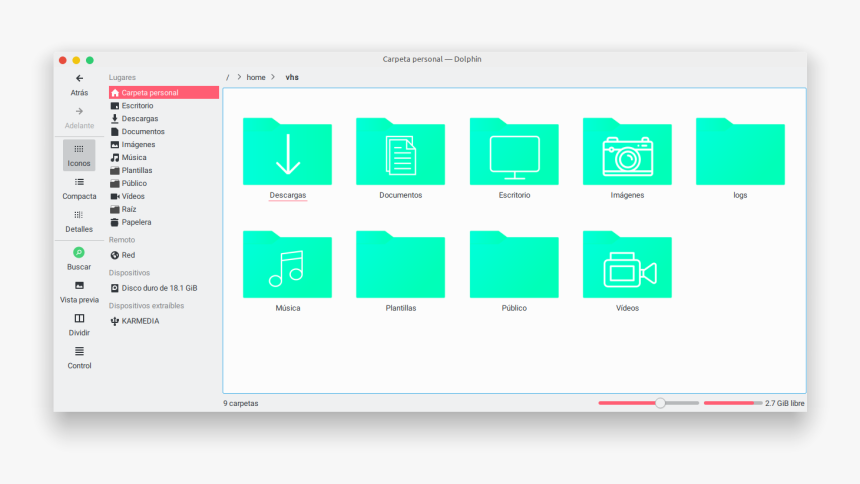
Task: Switch to Compacta view mode
Action: [x=79, y=188]
